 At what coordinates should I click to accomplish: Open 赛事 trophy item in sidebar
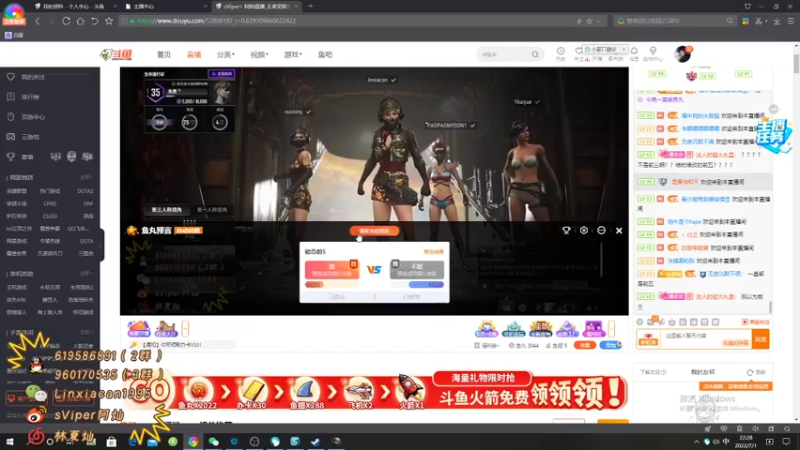pyautogui.click(x=20, y=157)
